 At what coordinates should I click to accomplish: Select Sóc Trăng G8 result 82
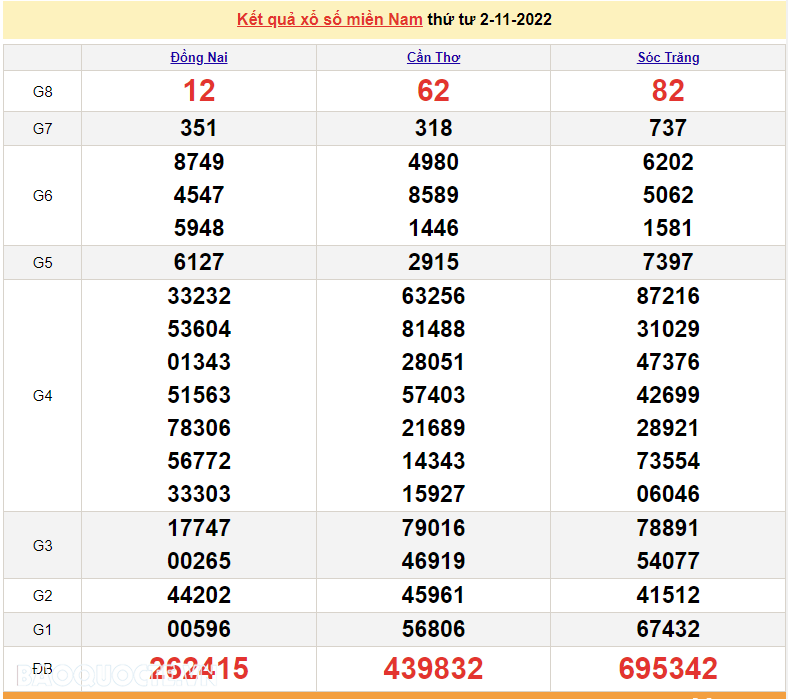(x=668, y=92)
